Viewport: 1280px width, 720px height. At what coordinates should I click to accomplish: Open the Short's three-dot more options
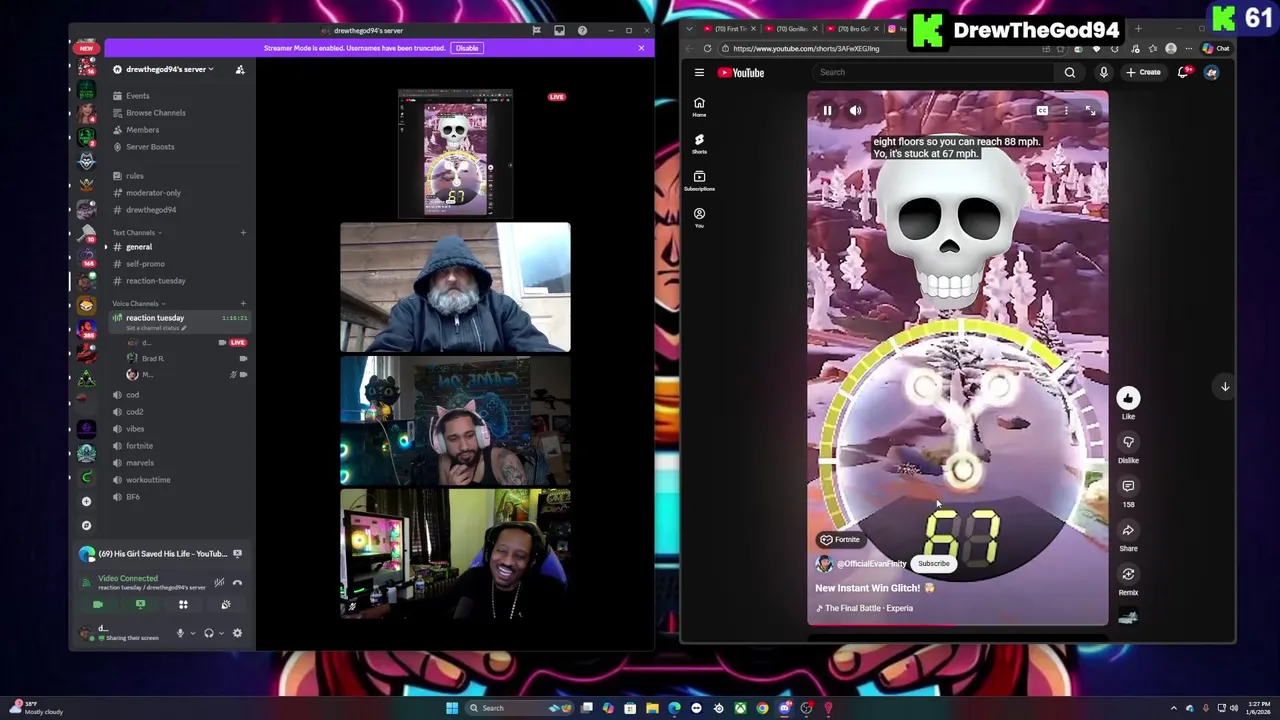click(x=1066, y=111)
